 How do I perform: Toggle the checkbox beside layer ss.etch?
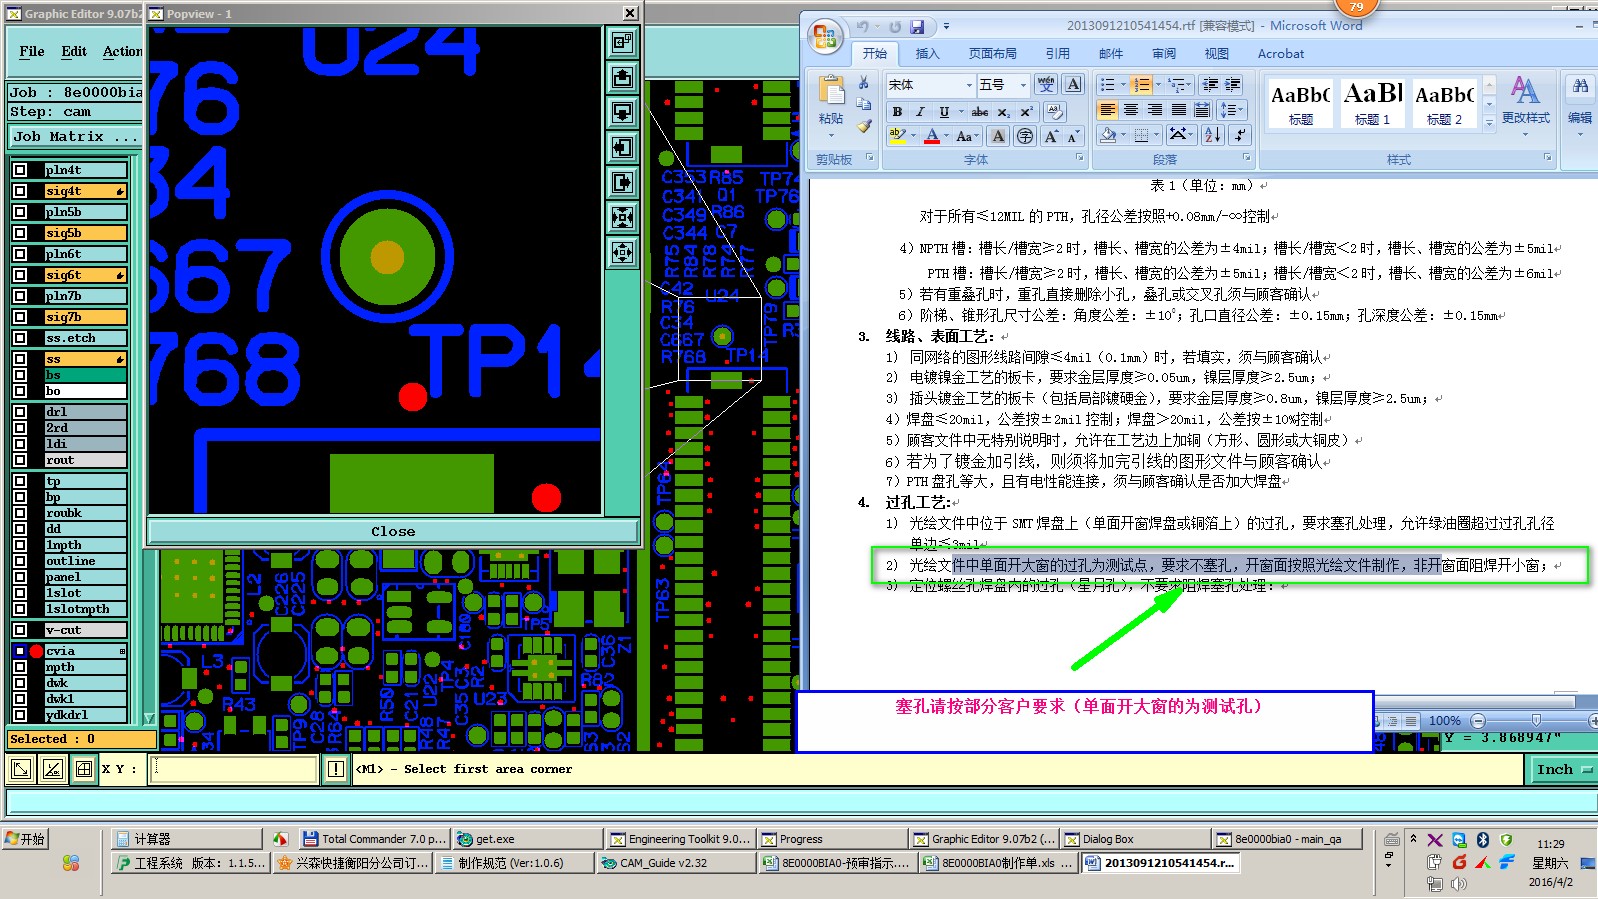20,338
